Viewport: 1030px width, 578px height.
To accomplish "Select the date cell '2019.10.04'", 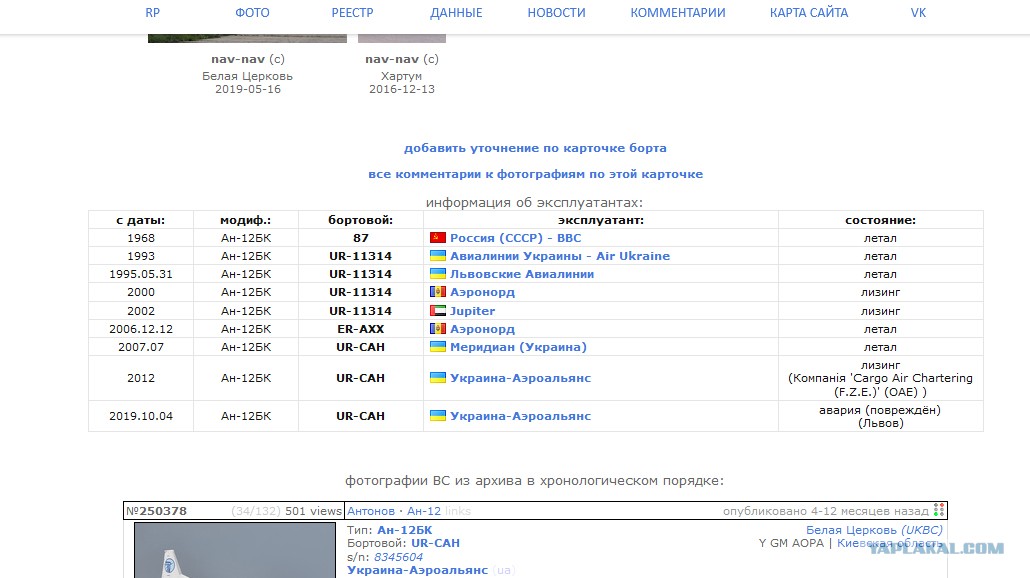I will 141,416.
